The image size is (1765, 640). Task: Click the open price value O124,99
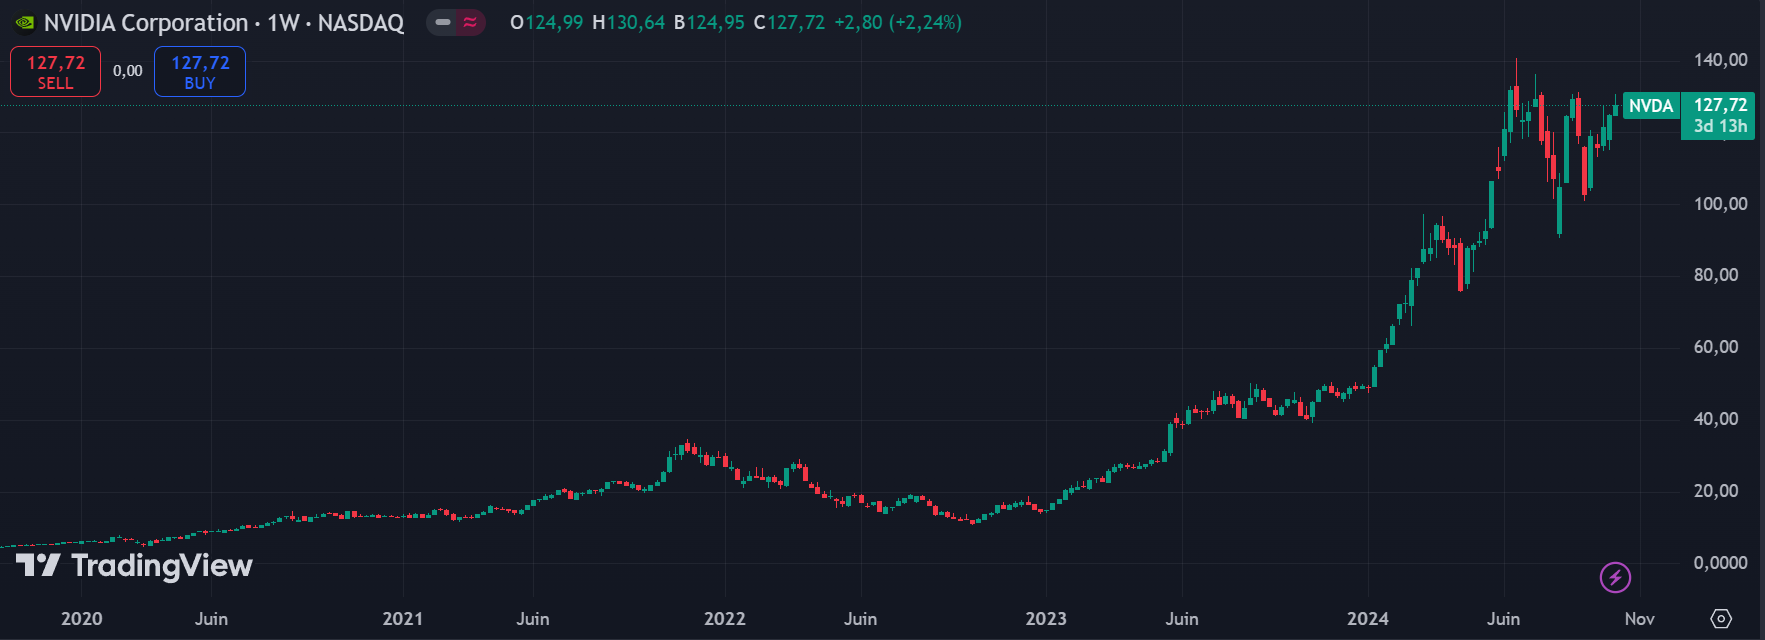(547, 22)
